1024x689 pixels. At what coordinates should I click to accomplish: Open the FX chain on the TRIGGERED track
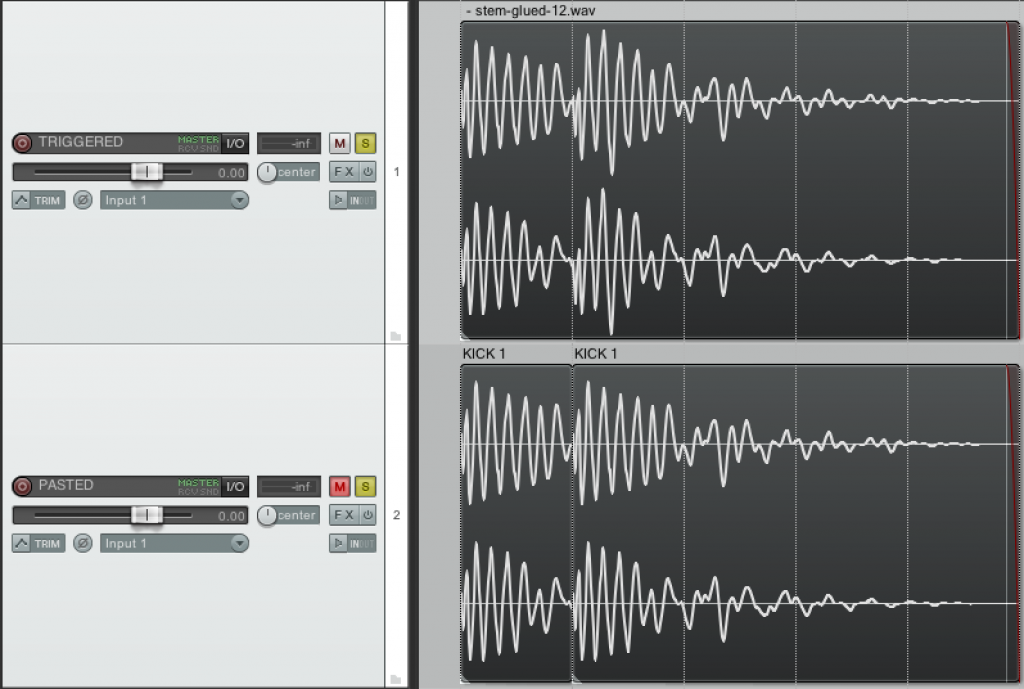coord(346,171)
